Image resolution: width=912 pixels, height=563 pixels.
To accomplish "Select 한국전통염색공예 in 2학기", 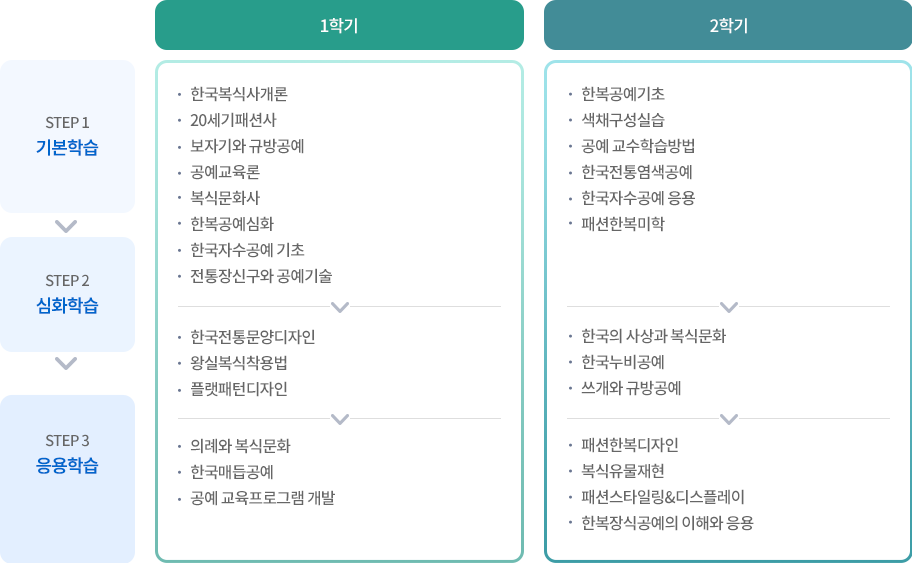I will pos(637,172).
